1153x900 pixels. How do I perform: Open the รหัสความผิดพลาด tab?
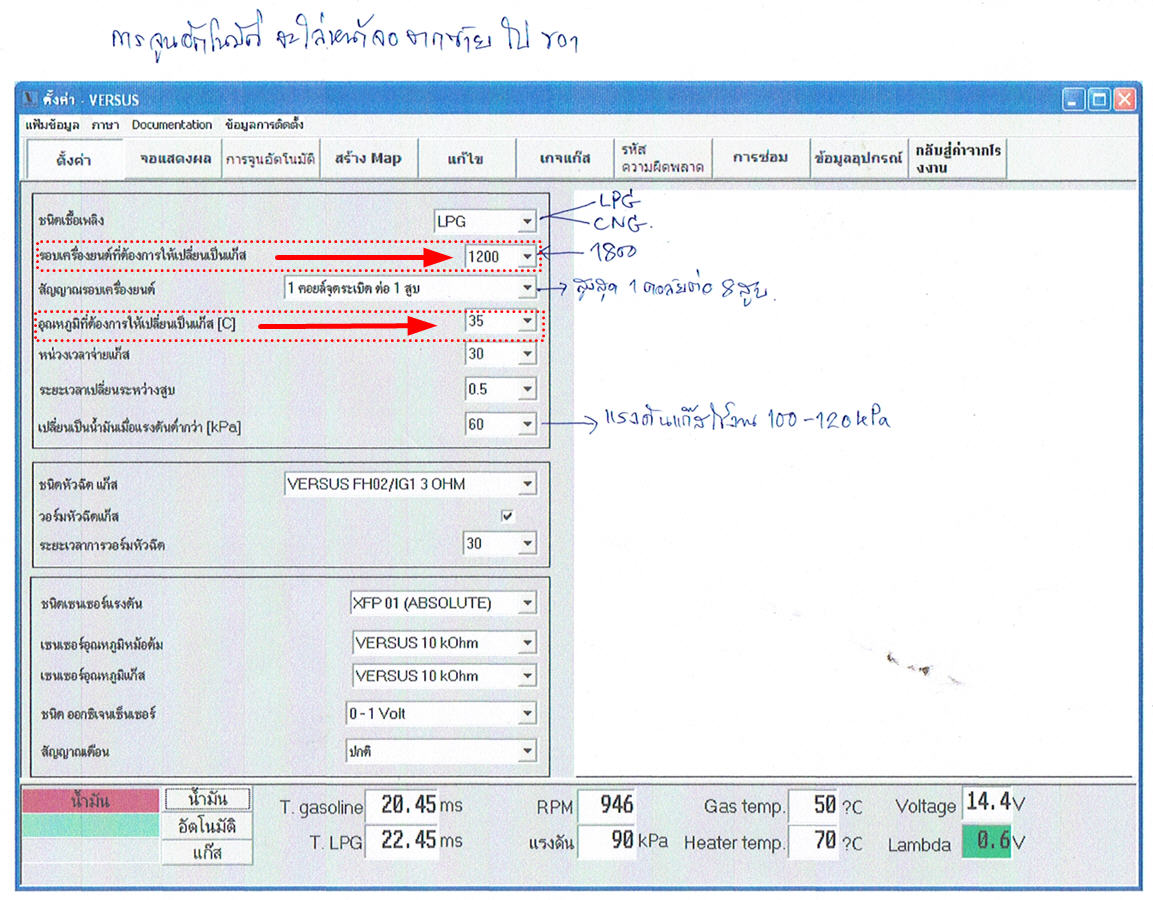click(x=663, y=159)
